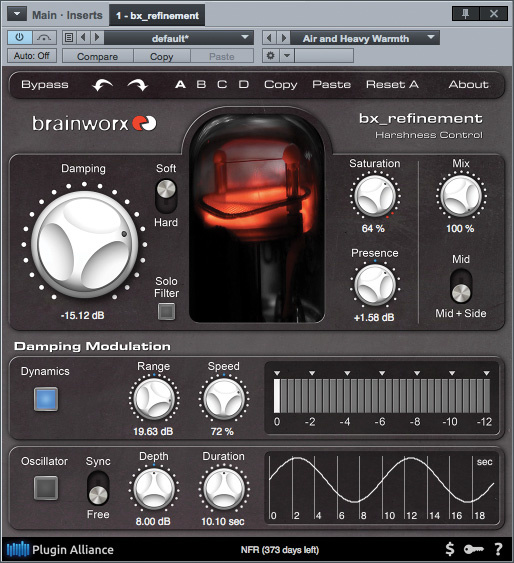The width and height of the screenshot is (514, 563).
Task: Click the Duration knob
Action: [224, 489]
